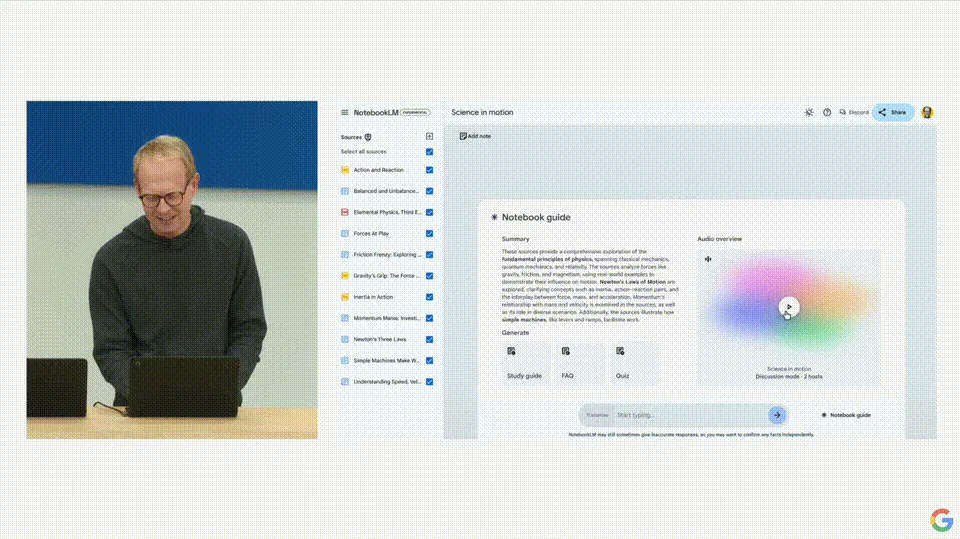The image size is (960, 539).
Task: Open the NotebookLM hamburger menu
Action: (x=345, y=113)
